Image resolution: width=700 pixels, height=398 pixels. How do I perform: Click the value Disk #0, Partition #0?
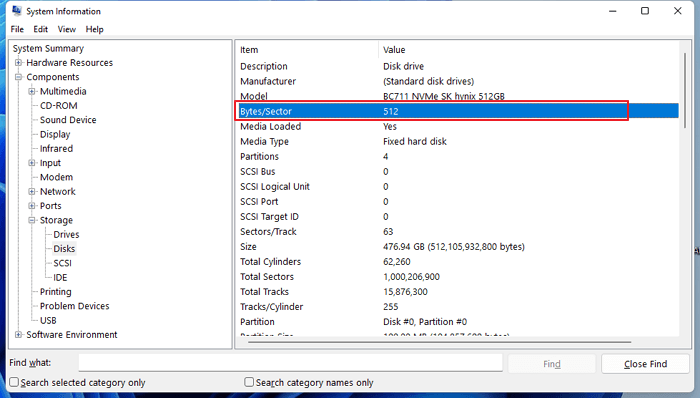(425, 322)
